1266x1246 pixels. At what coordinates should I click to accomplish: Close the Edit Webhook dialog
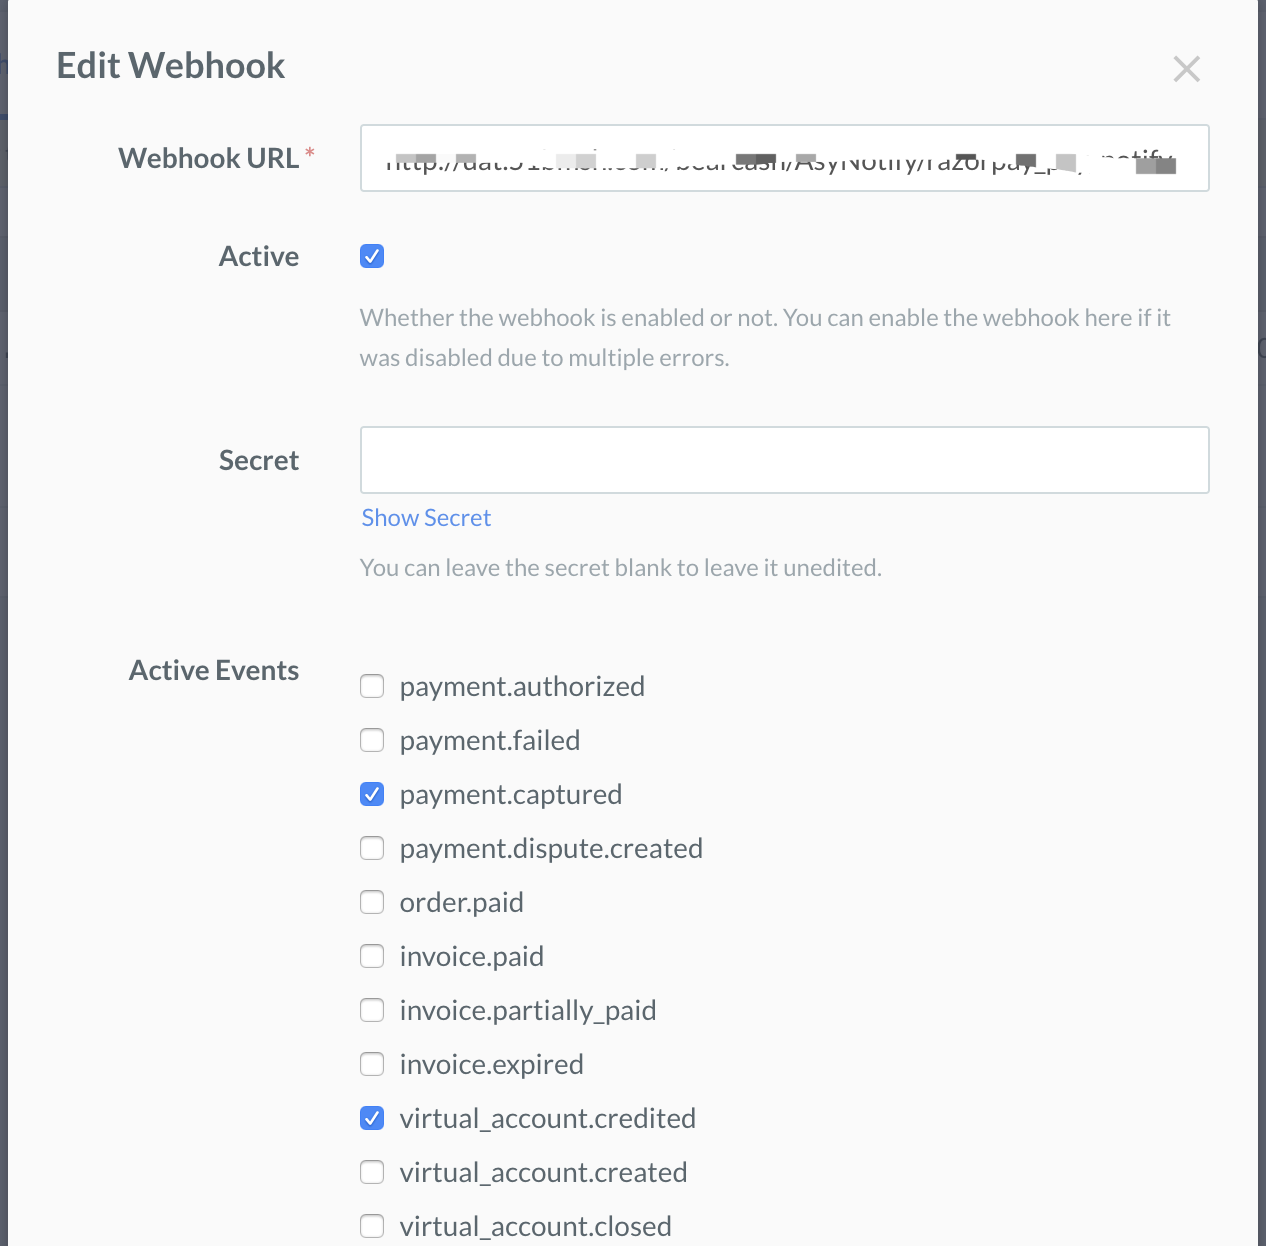pyautogui.click(x=1186, y=68)
